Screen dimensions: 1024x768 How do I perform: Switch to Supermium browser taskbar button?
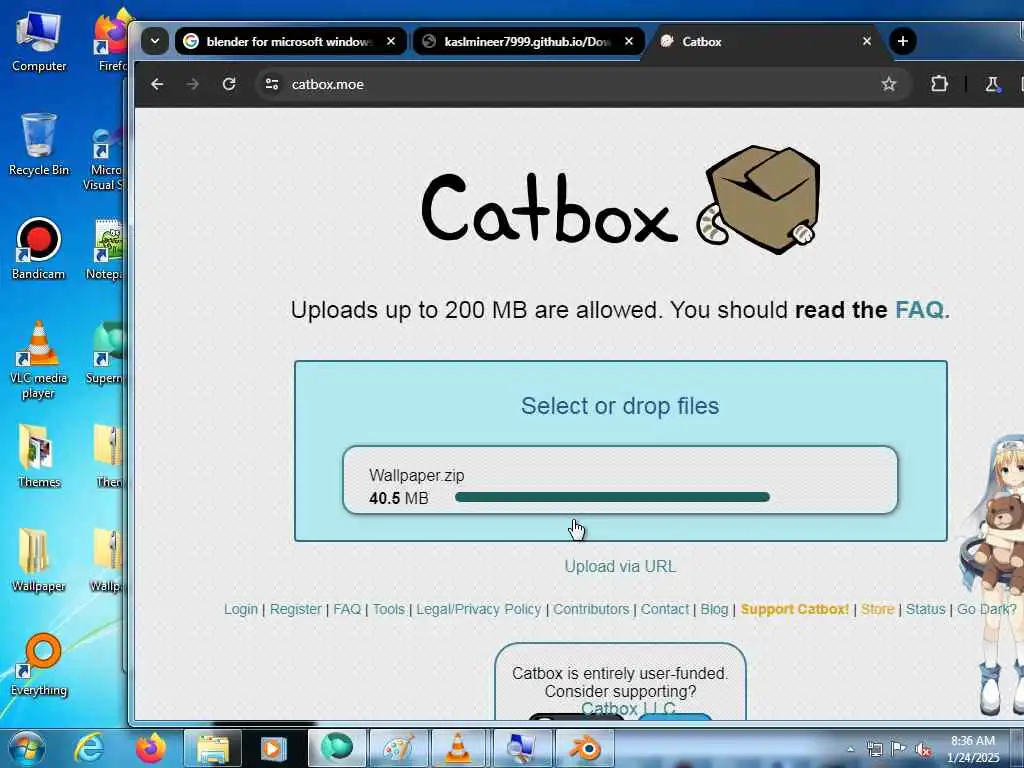[336, 748]
